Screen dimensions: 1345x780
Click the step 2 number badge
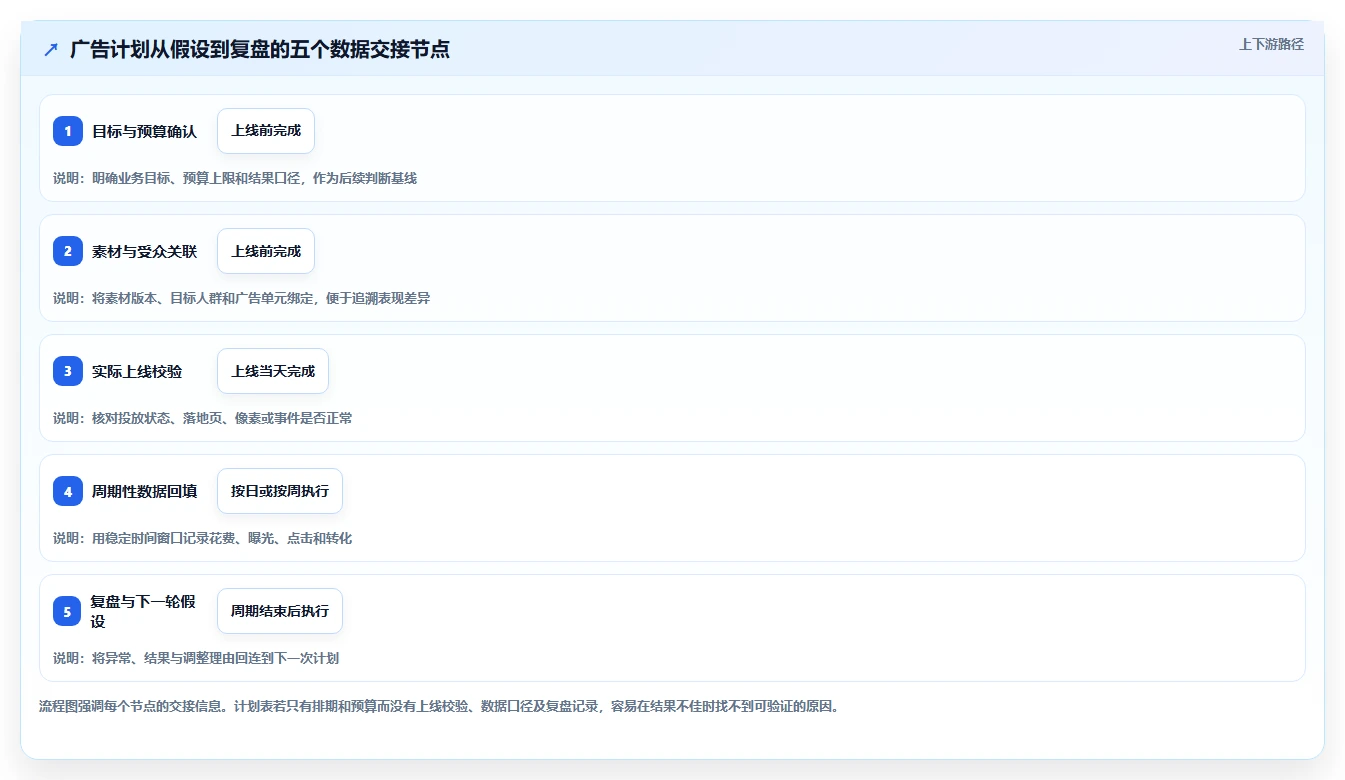68,251
